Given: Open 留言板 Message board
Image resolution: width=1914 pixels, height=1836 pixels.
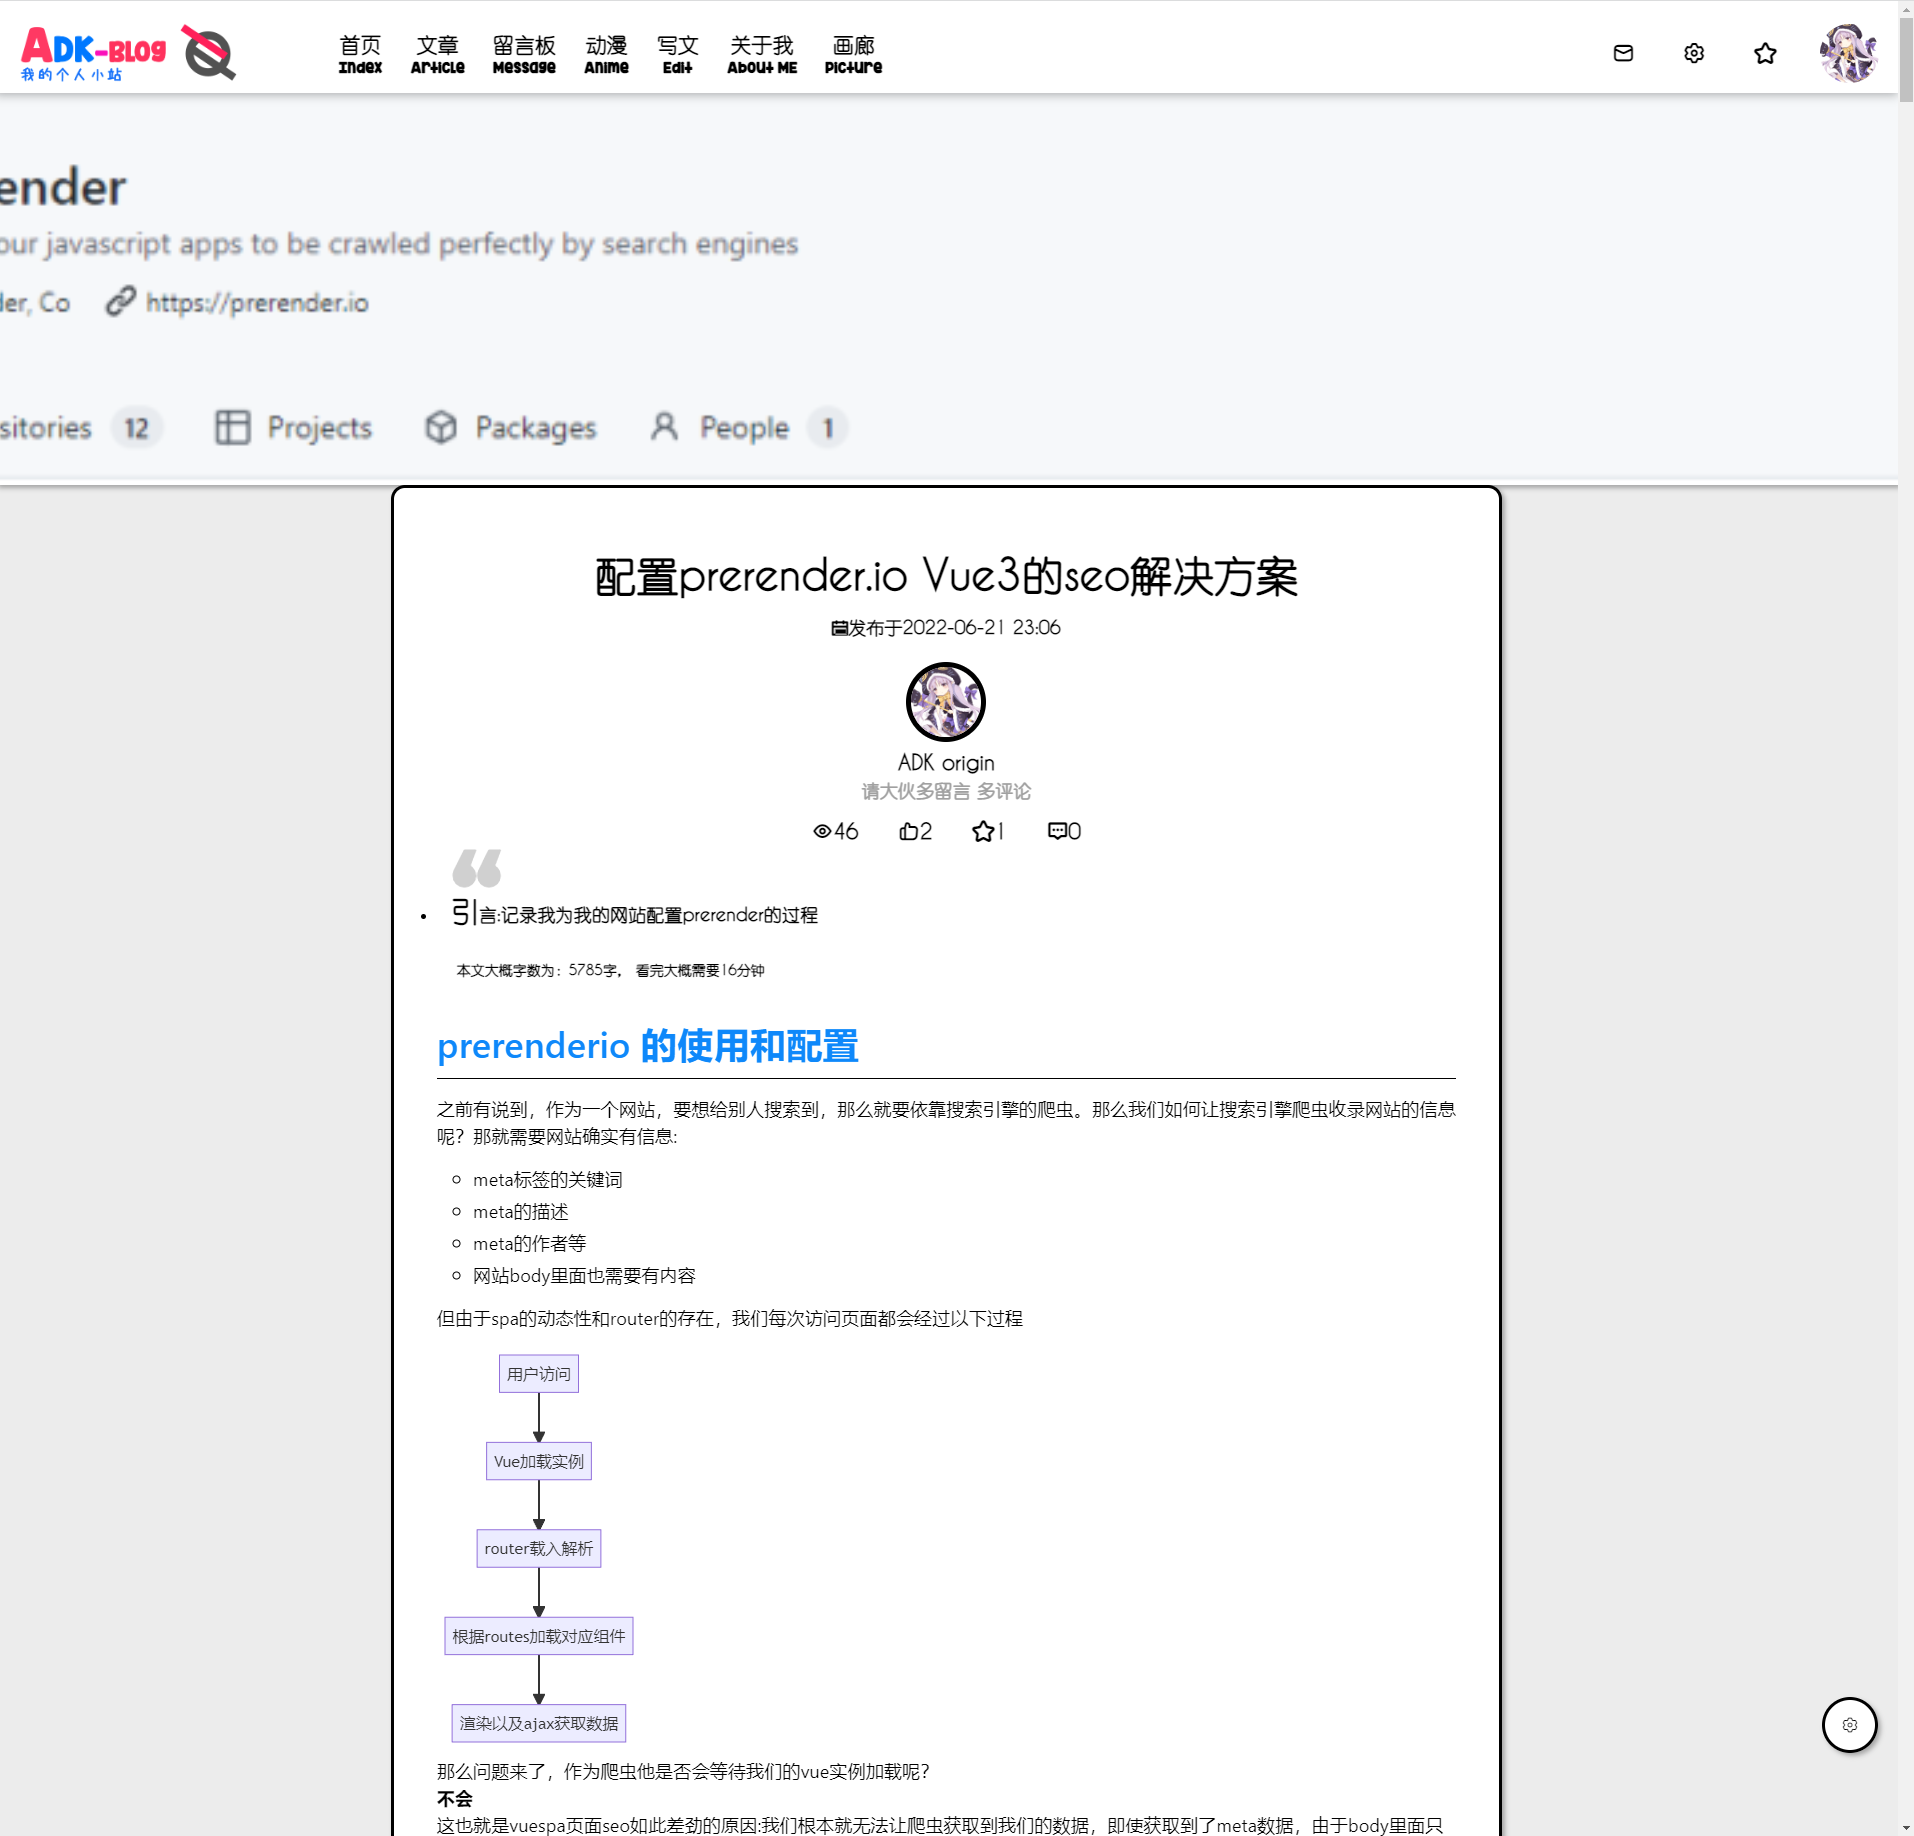Looking at the screenshot, I should (x=524, y=54).
